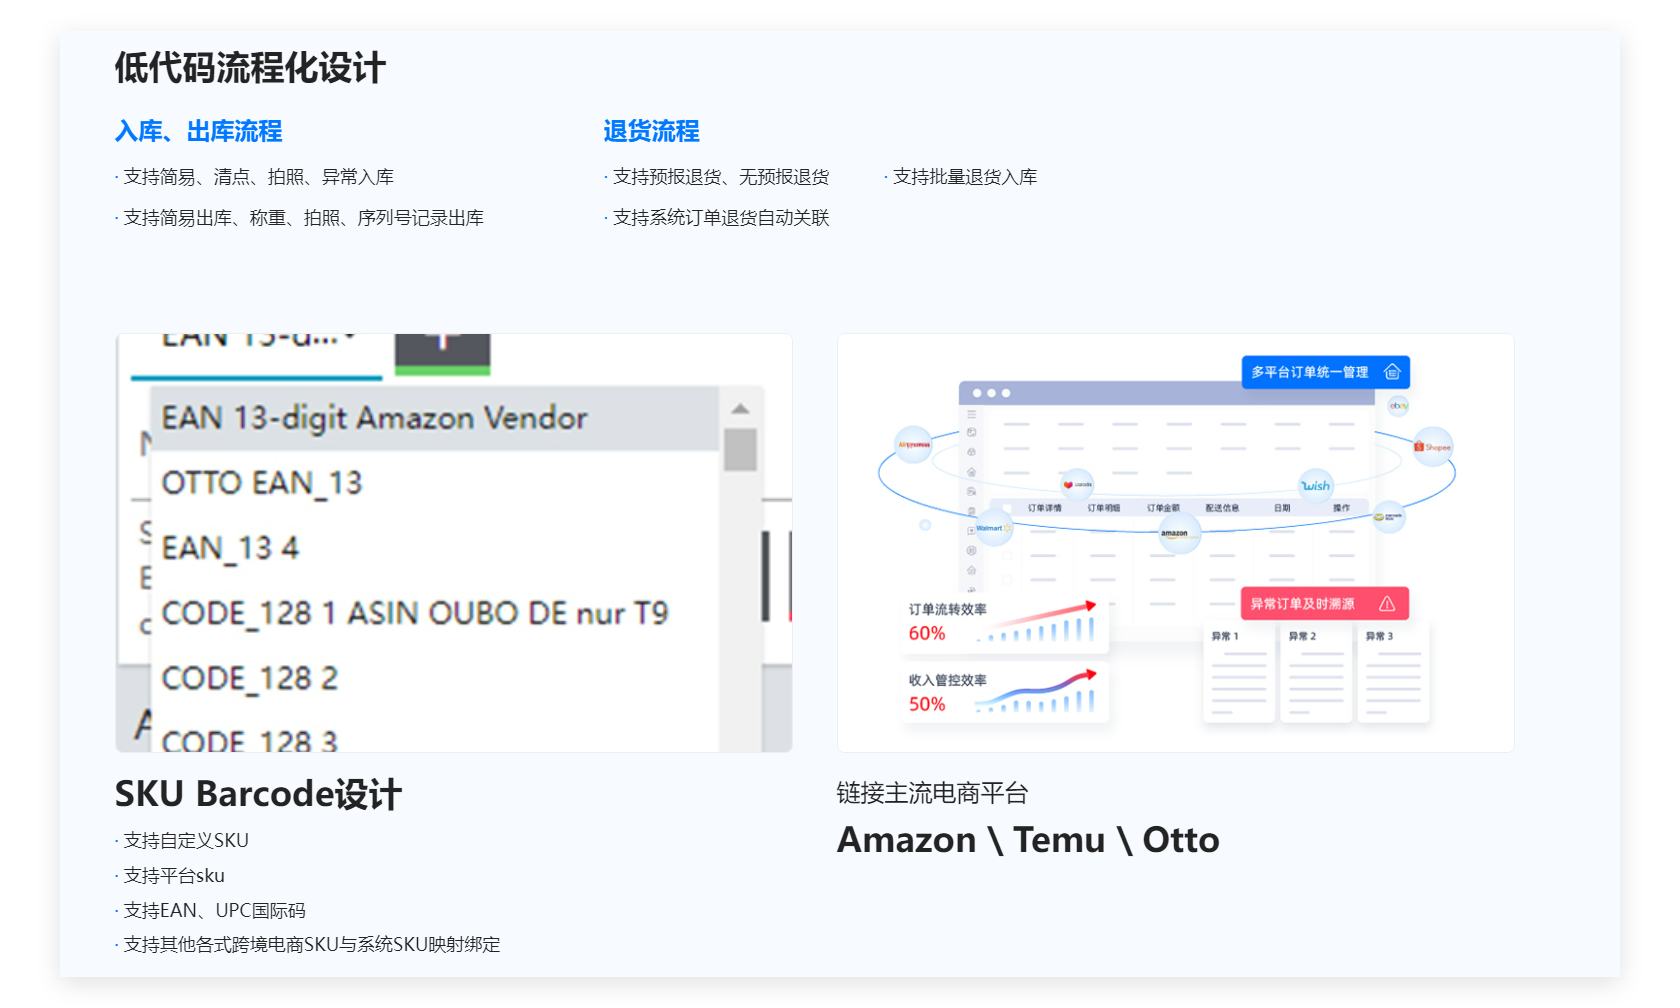Image resolution: width=1680 pixels, height=1008 pixels.
Task: Click the hamburger menu icon in the mock window sidebar
Action: point(971,414)
